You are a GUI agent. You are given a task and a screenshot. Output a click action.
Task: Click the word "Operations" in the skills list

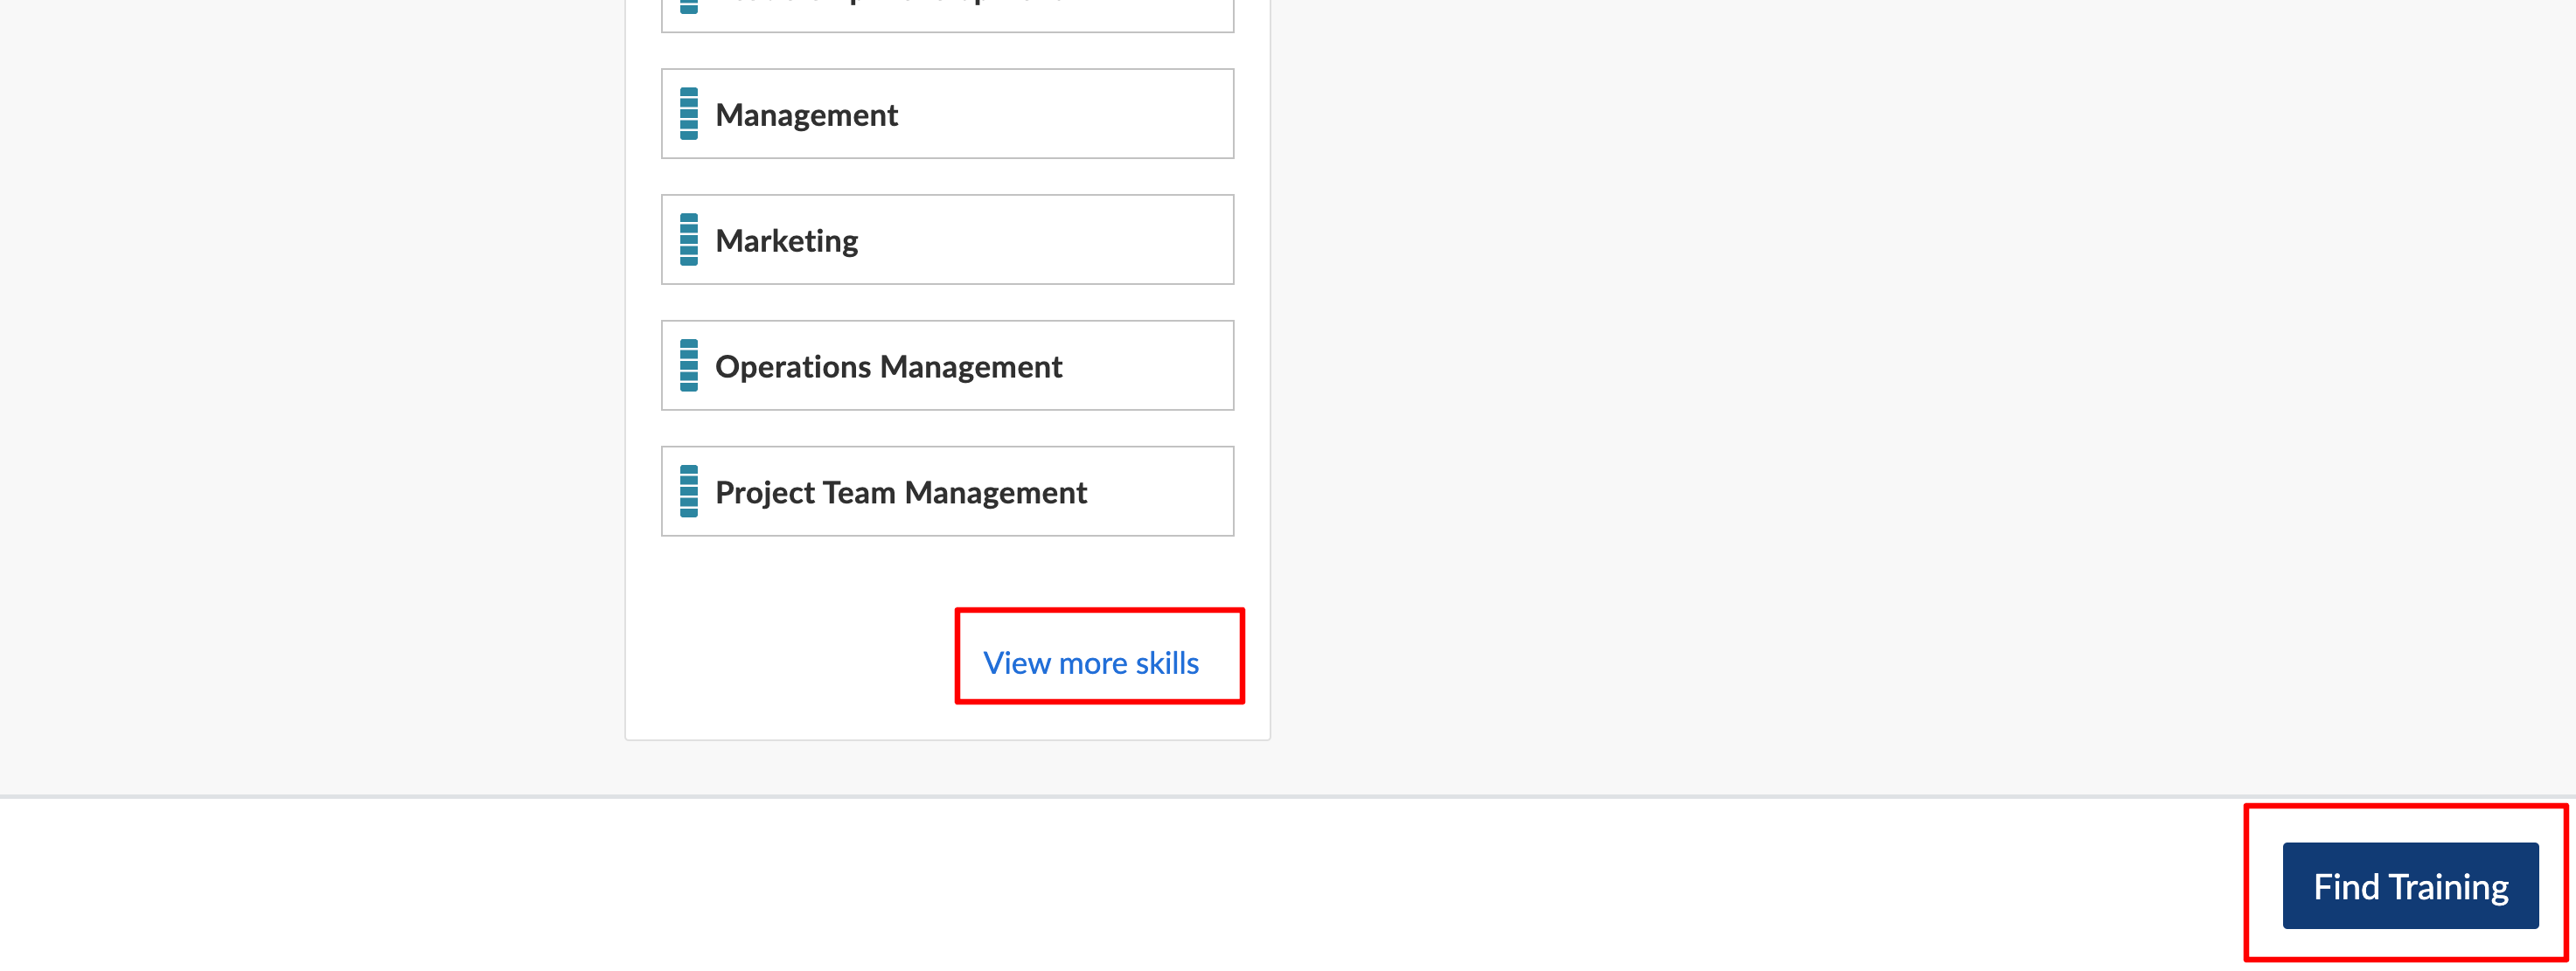click(x=793, y=367)
